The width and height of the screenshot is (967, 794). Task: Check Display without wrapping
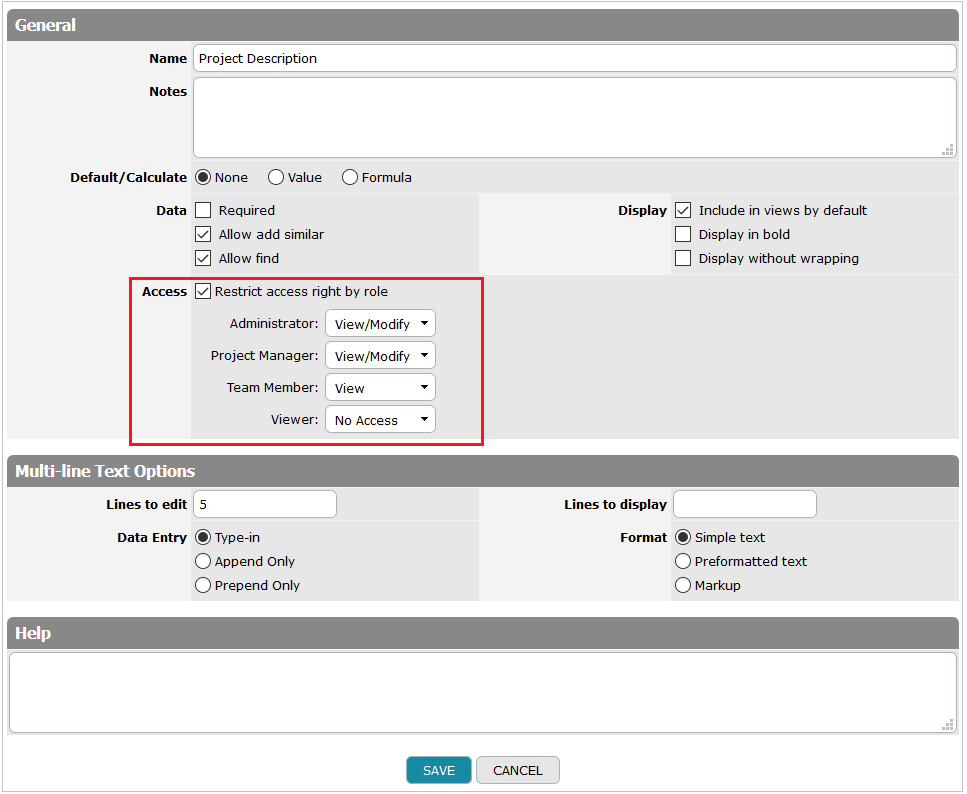click(x=683, y=258)
